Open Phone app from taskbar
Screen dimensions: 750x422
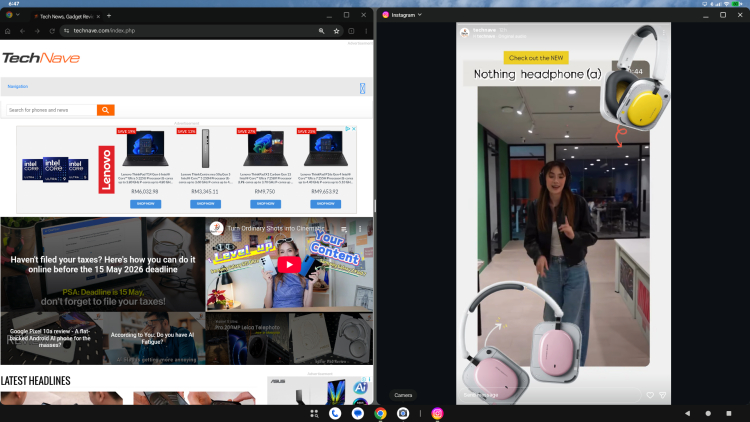coord(335,414)
